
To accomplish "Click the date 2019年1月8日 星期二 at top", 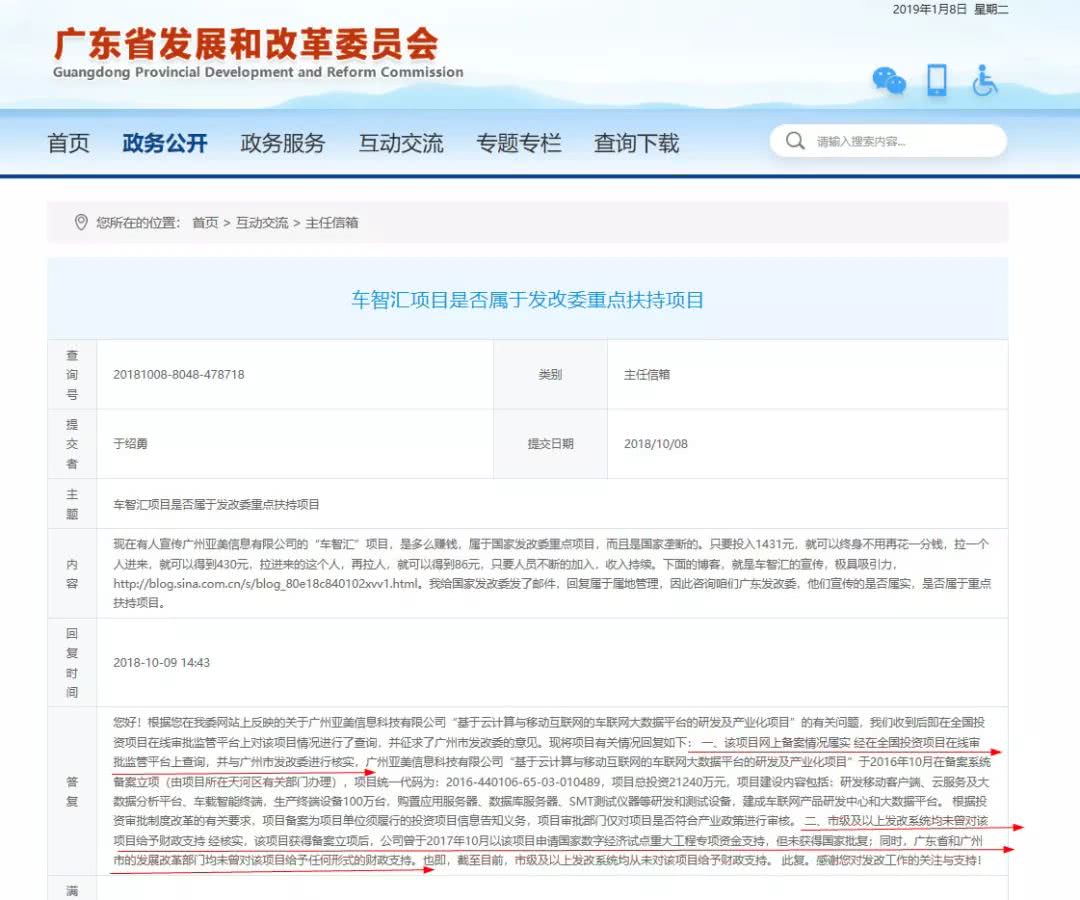I will click(951, 9).
